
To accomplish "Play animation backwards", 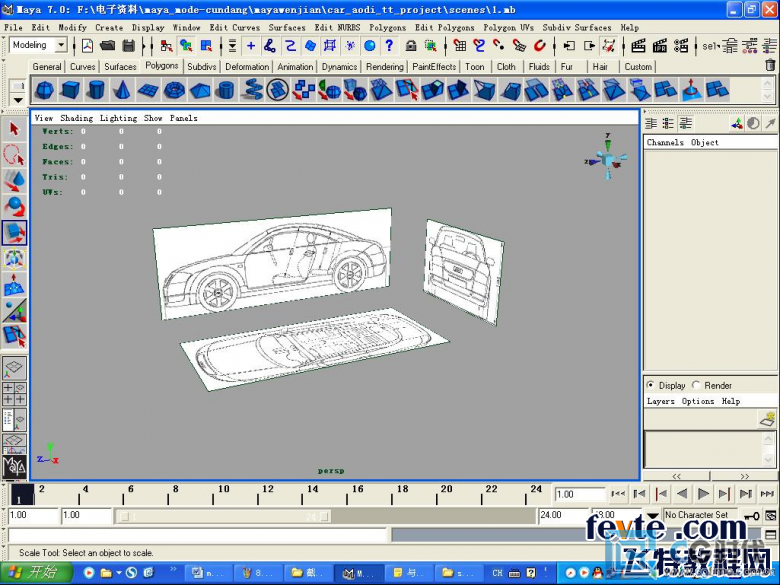I will 682,494.
